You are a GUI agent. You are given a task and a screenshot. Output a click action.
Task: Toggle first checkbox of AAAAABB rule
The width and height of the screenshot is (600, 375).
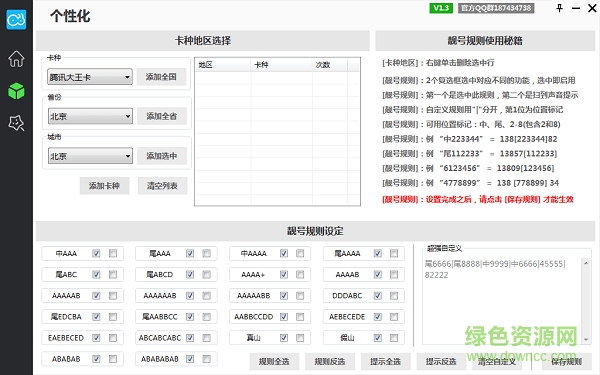(284, 295)
